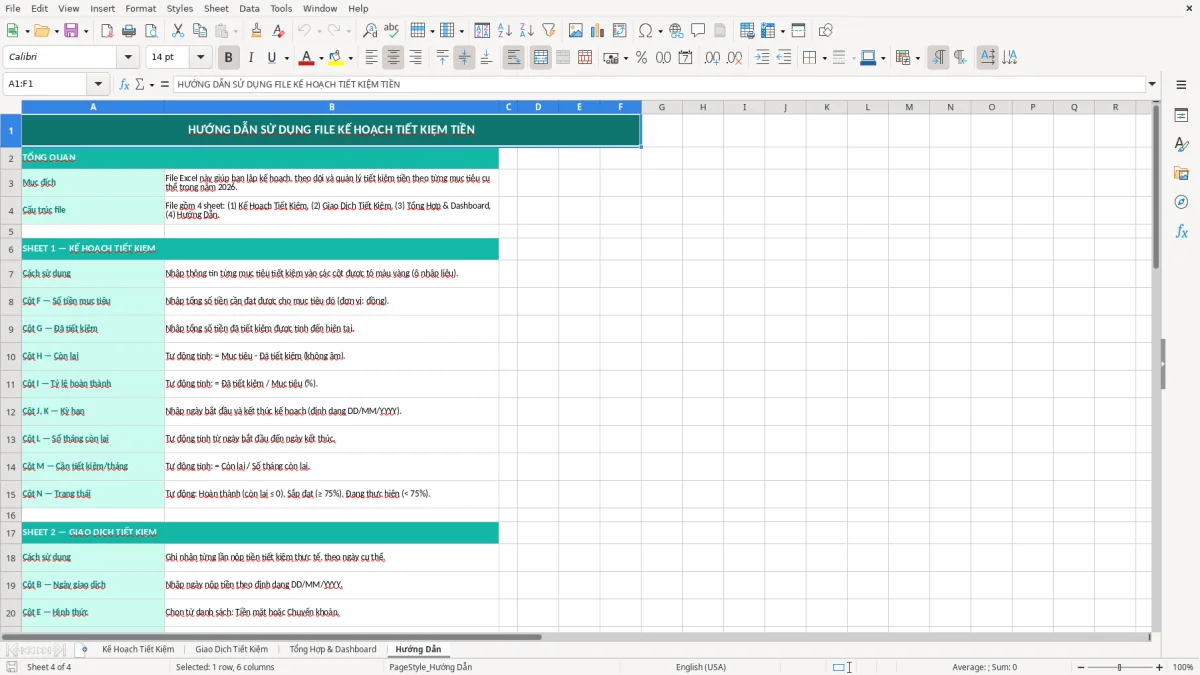
Task: Select column header G
Action: point(661,107)
